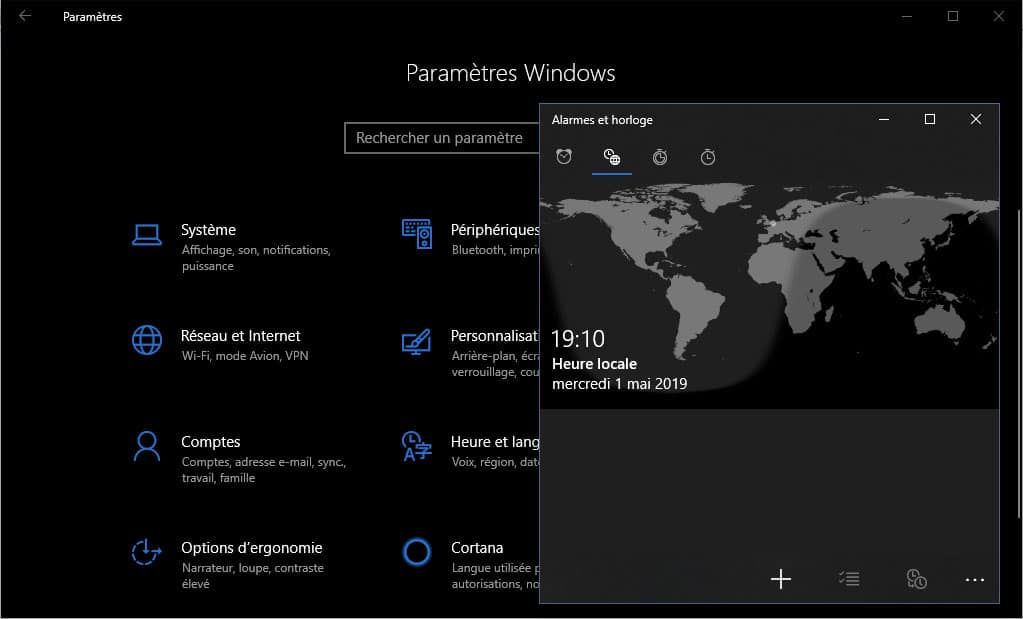Click the Comptes person icon
Screen dimensions: 1023x619
147,446
